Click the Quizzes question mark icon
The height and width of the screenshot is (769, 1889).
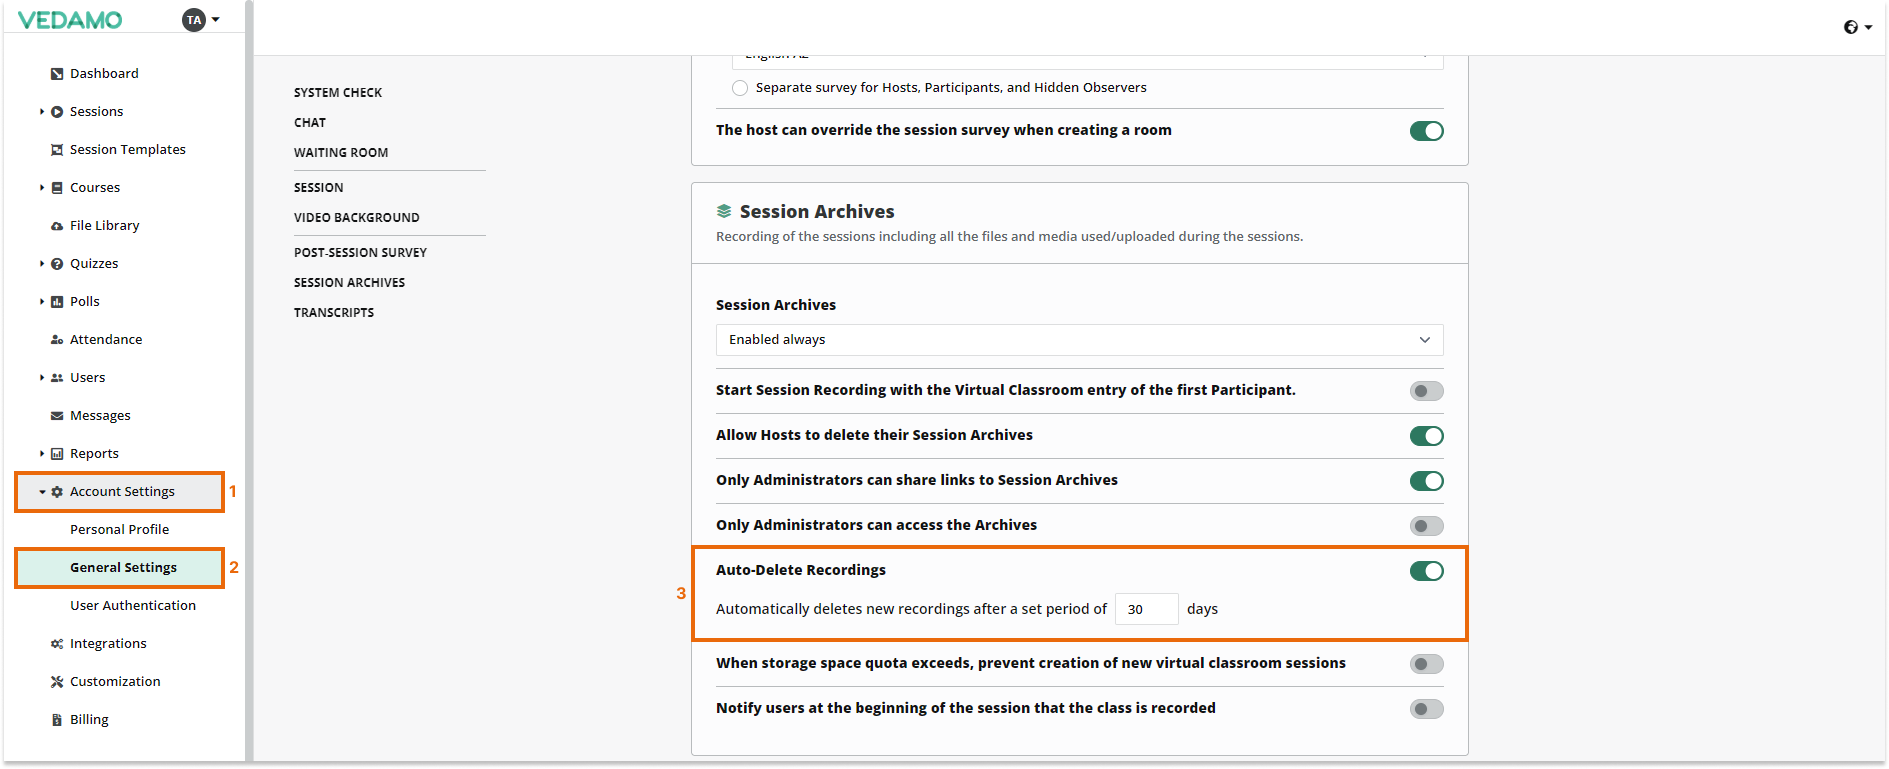click(57, 264)
